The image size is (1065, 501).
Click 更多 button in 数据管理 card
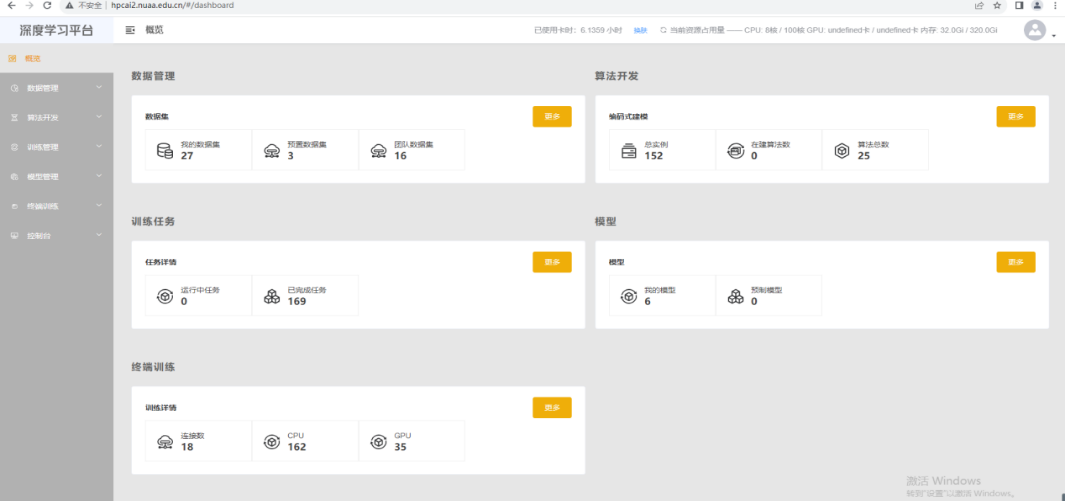tap(551, 116)
